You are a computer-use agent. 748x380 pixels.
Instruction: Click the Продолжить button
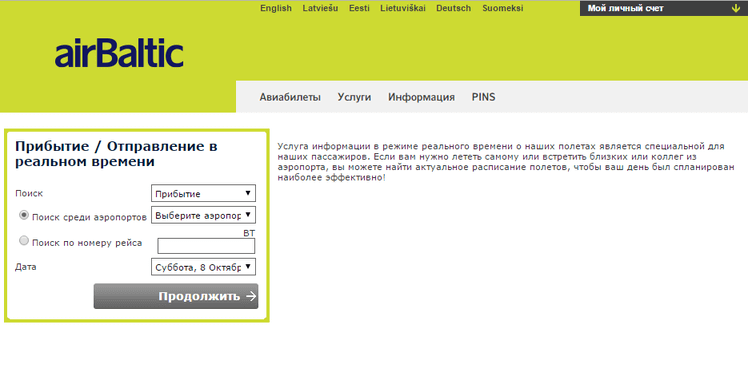176,296
